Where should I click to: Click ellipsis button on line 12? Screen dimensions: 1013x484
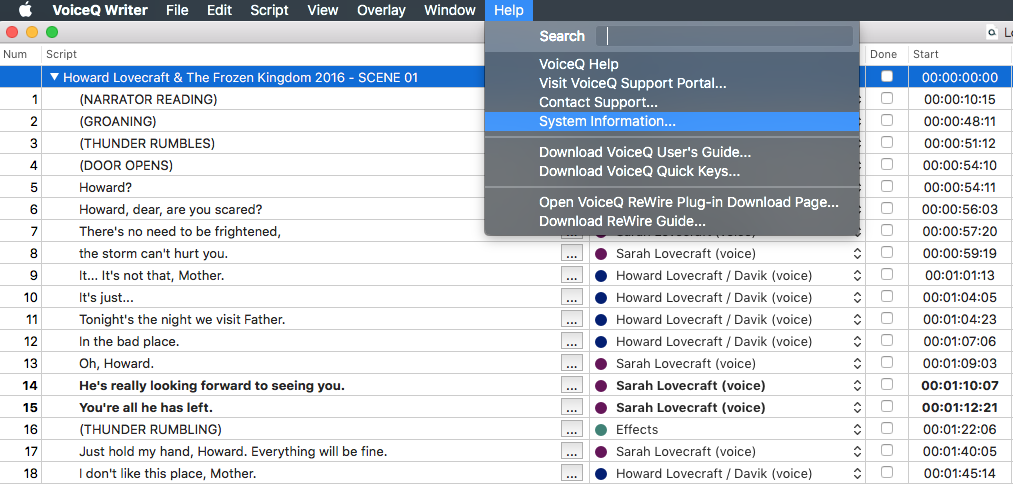[x=571, y=342]
